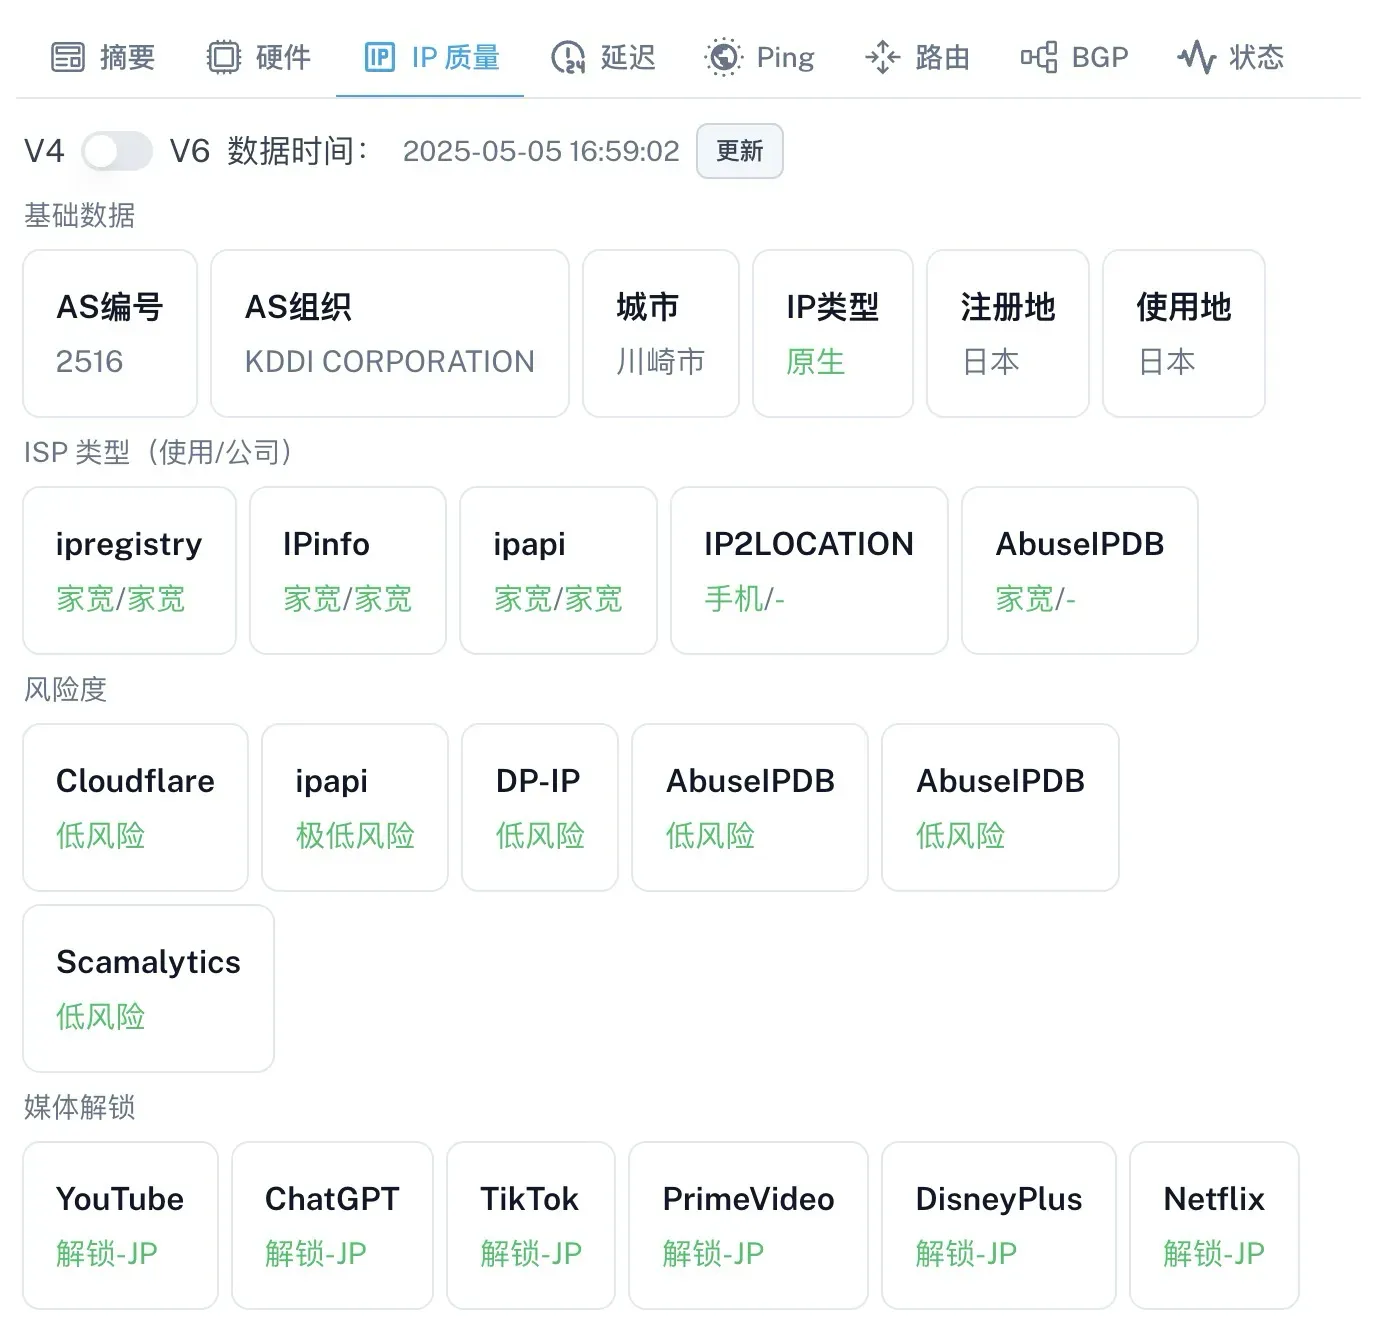Click the DisneyPlus 解锁-JP card

(999, 1225)
